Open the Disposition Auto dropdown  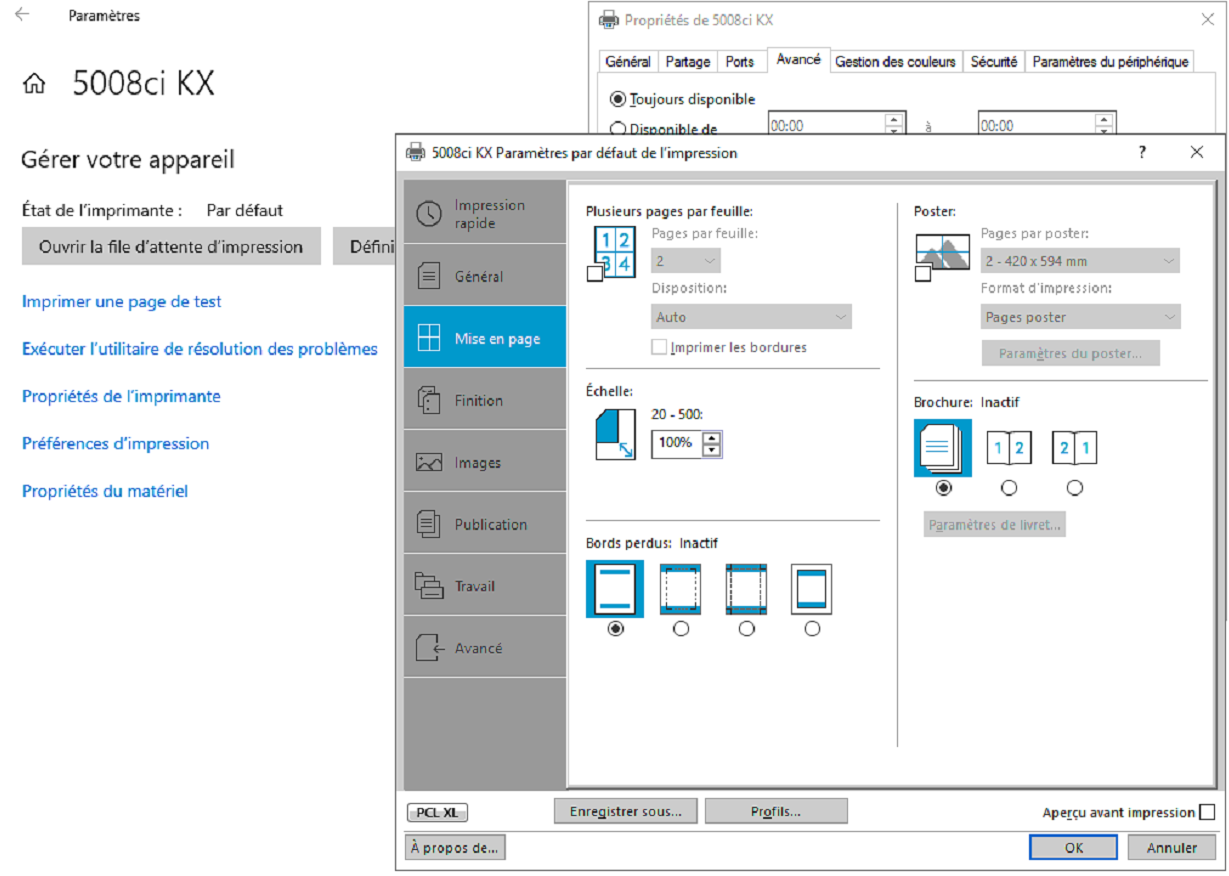pos(751,317)
